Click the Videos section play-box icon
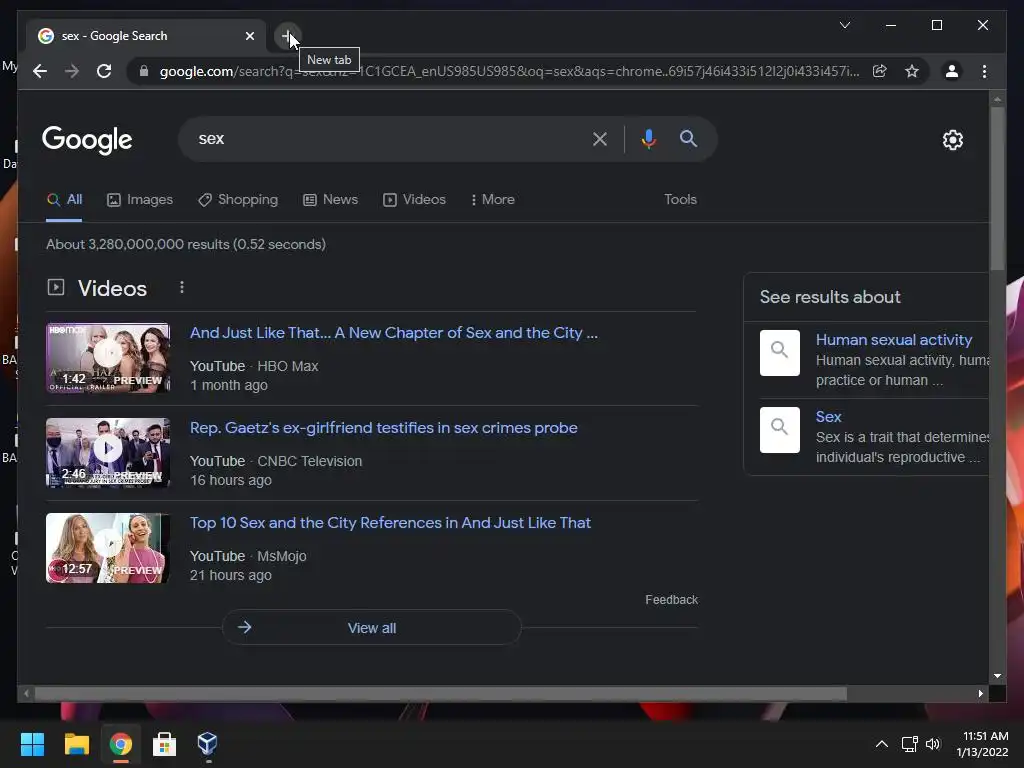The height and width of the screenshot is (768, 1024). [x=56, y=287]
